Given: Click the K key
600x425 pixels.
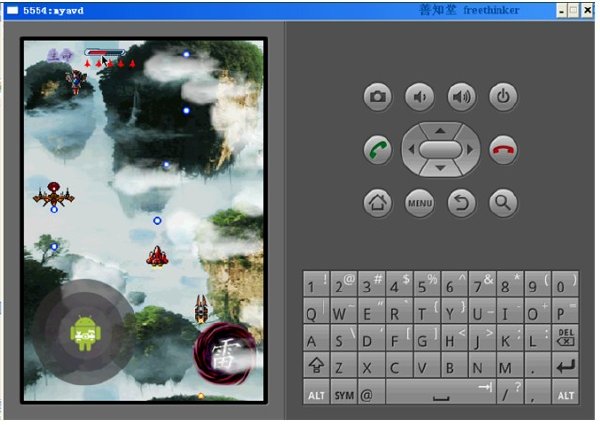Looking at the screenshot, I should tap(510, 337).
